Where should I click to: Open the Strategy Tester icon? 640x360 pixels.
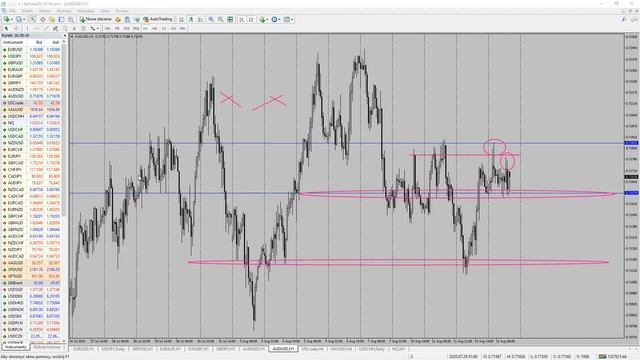tap(71, 19)
